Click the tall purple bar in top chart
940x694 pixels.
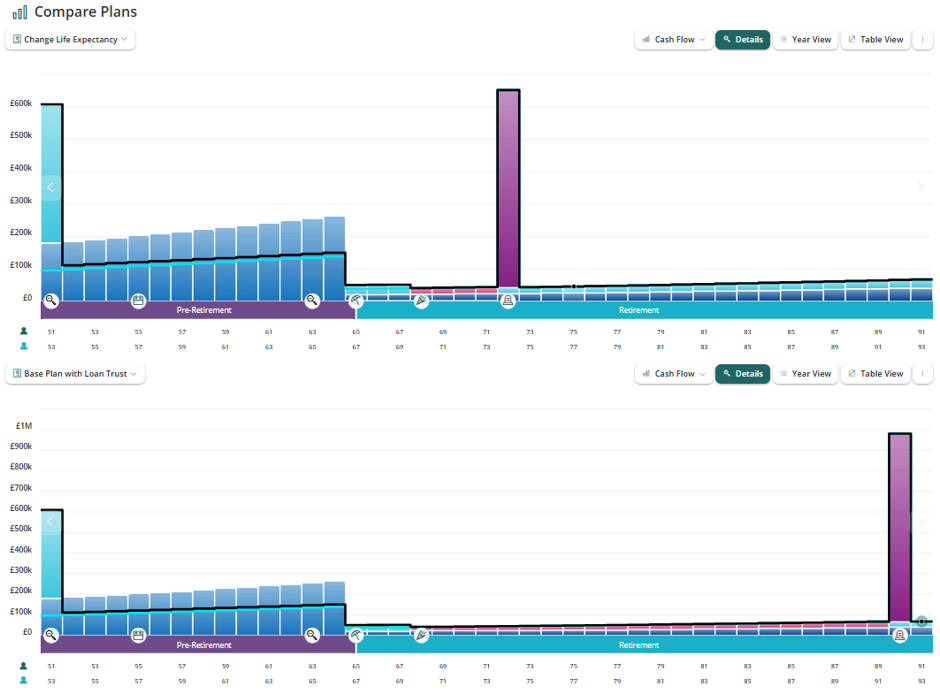[x=508, y=189]
